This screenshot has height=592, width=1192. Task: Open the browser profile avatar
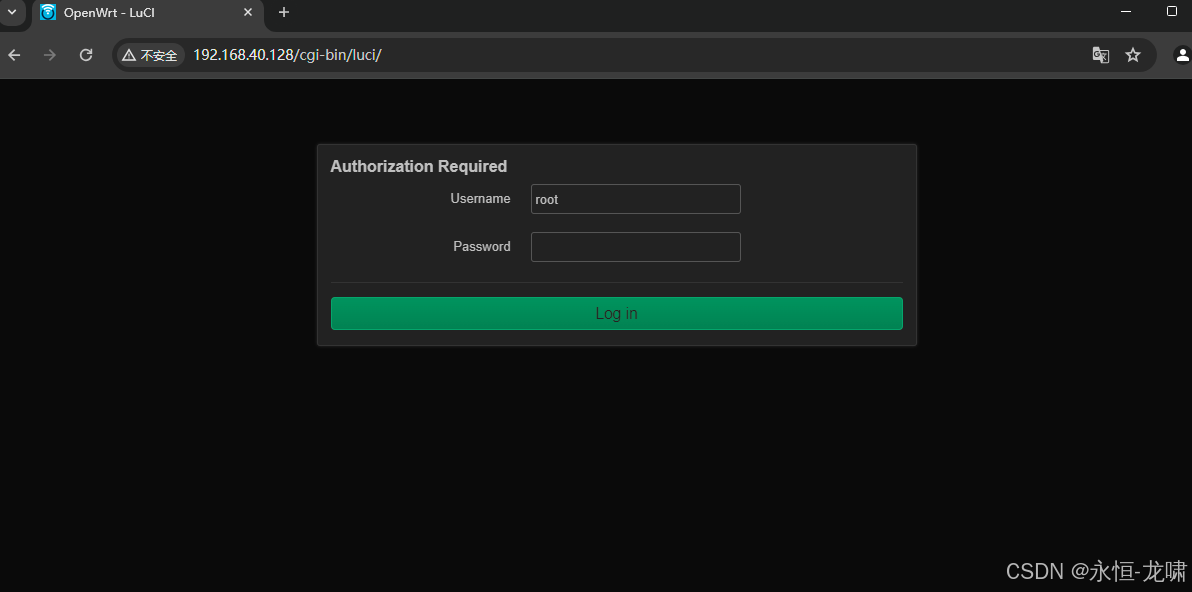(x=1183, y=55)
